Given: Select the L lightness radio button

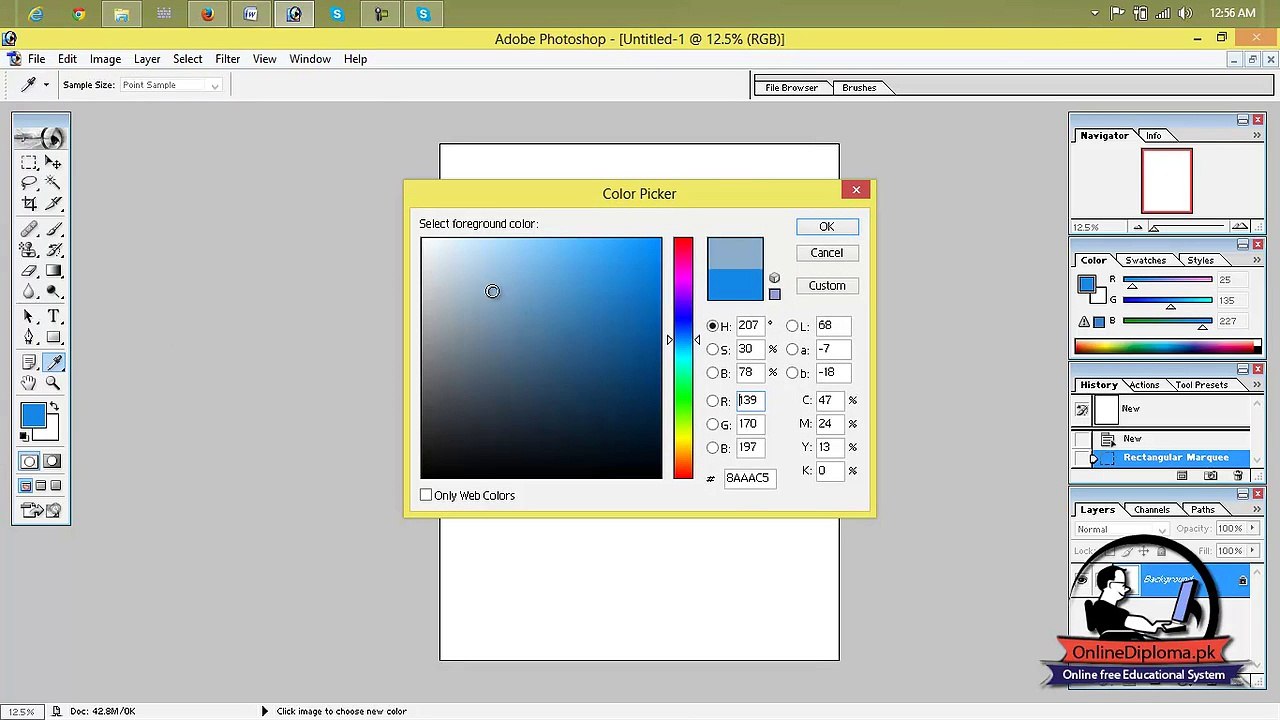Looking at the screenshot, I should [x=792, y=326].
